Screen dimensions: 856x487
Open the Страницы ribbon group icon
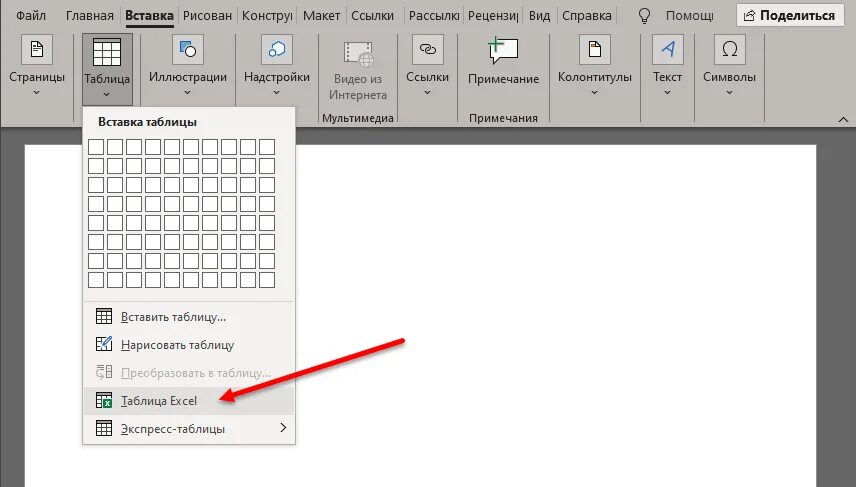coord(37,50)
